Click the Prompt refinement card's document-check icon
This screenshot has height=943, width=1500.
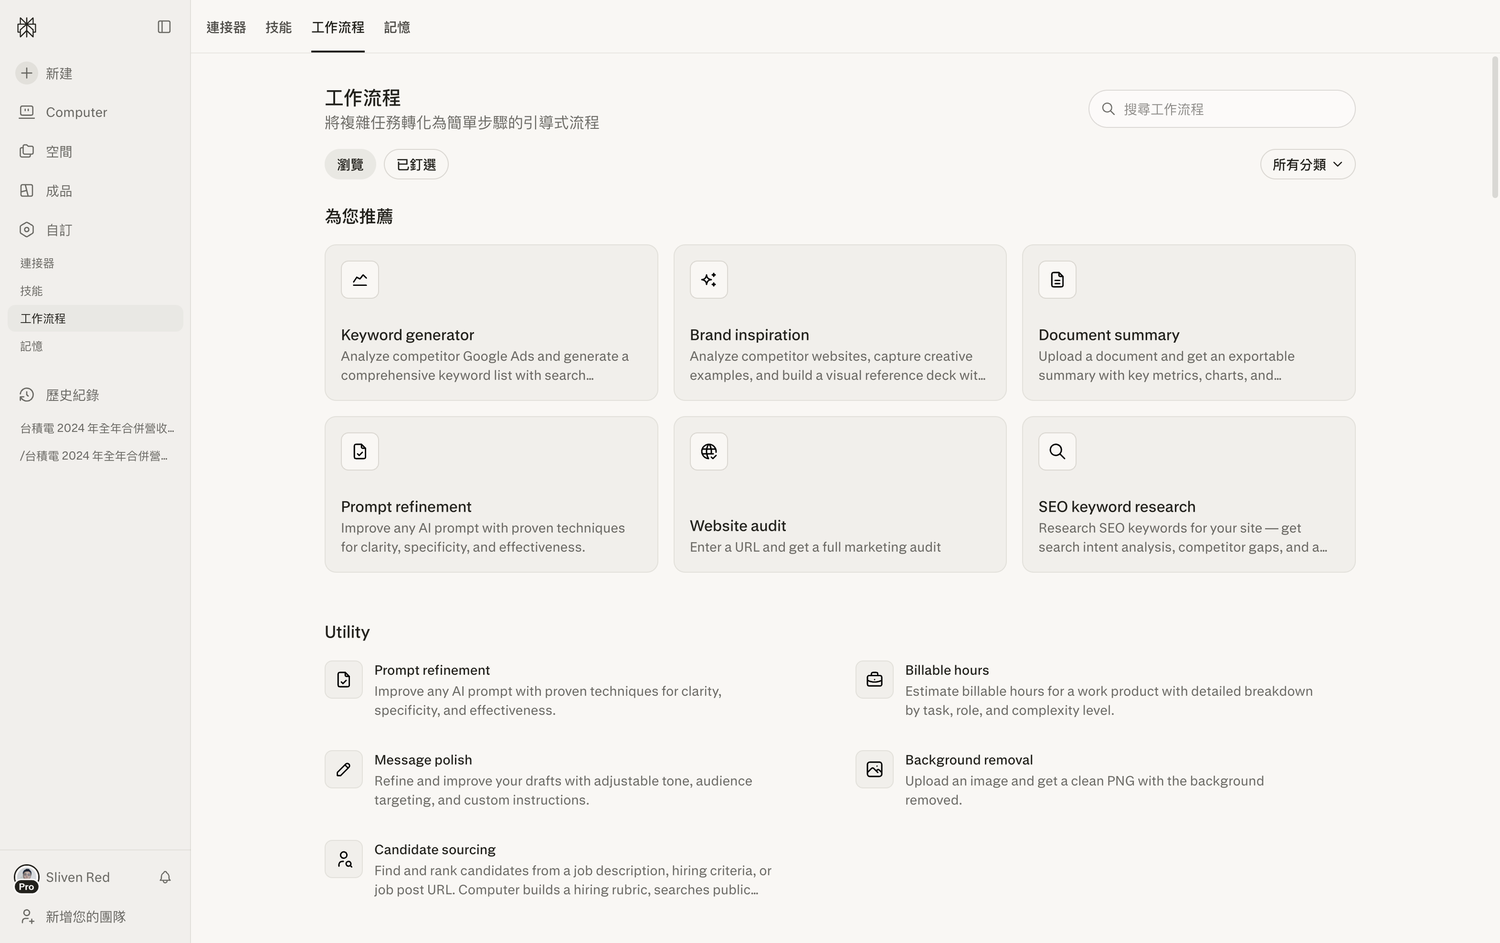coord(360,452)
